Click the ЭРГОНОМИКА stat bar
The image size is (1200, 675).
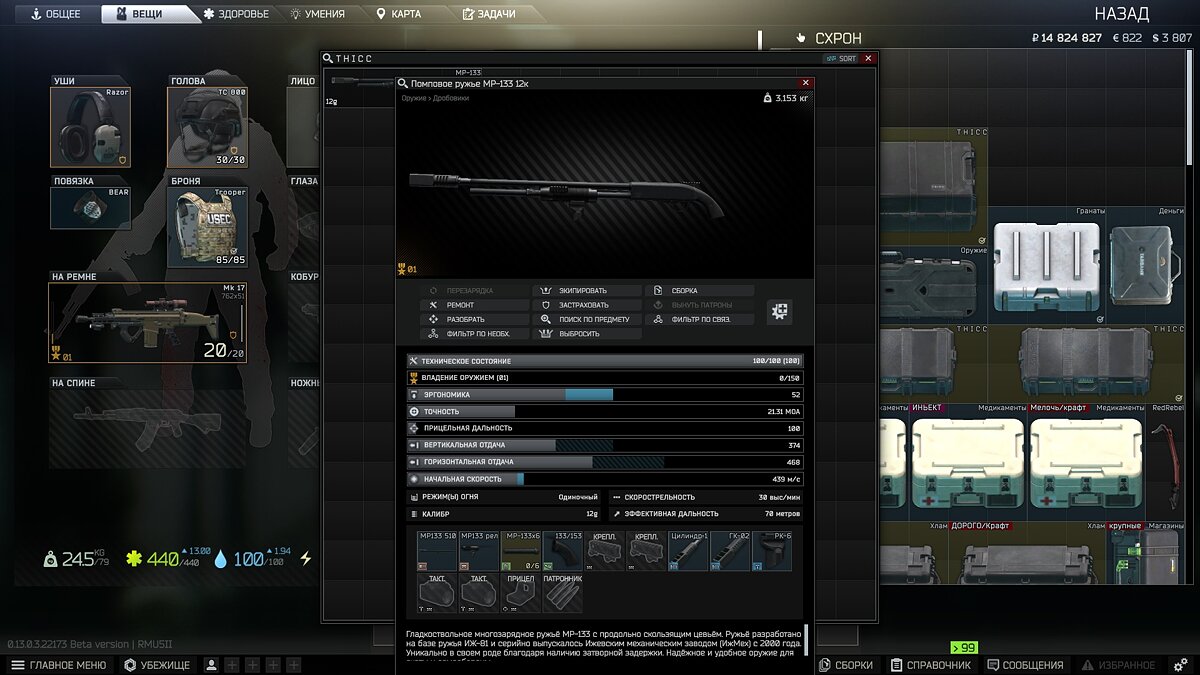point(604,395)
